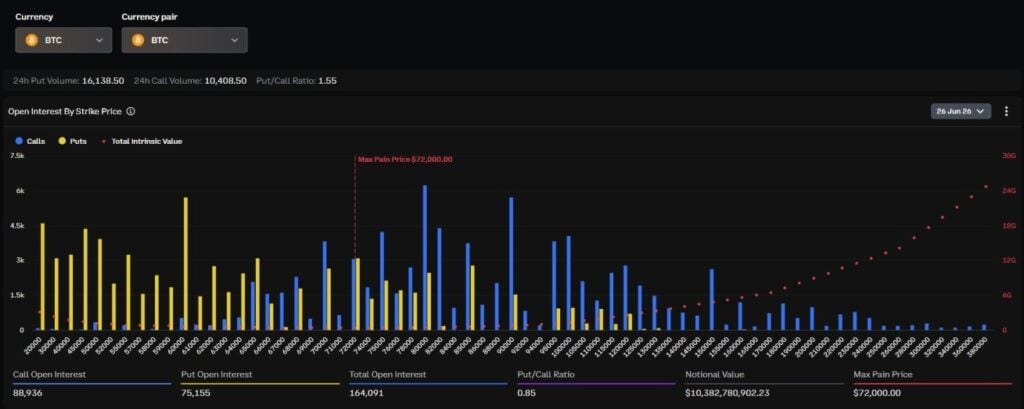Toggle the Total Intrinsic Value legend series
The height and width of the screenshot is (409, 1024).
click(x=142, y=141)
